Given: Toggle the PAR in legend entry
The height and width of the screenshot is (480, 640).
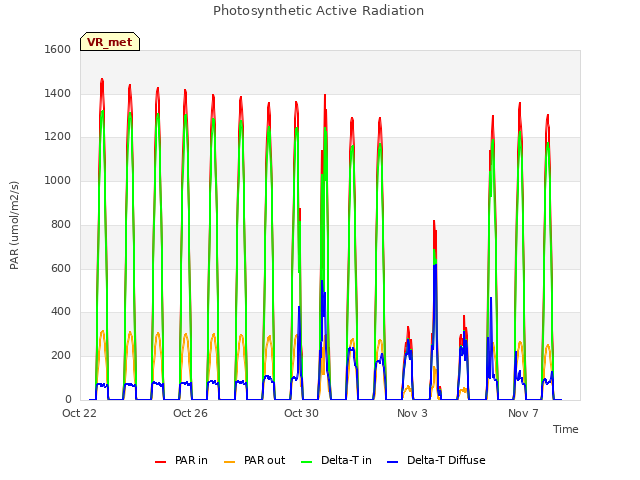Looking at the screenshot, I should (x=181, y=460).
